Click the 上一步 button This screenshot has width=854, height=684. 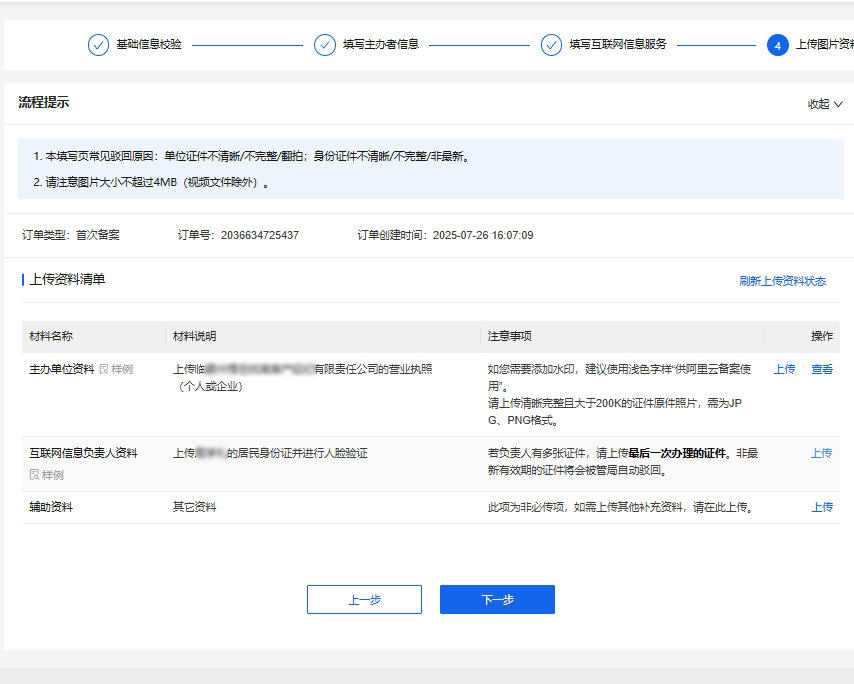coord(364,599)
